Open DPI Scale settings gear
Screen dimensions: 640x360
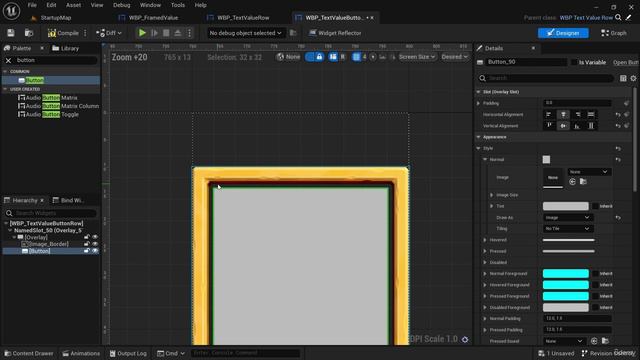click(465, 339)
